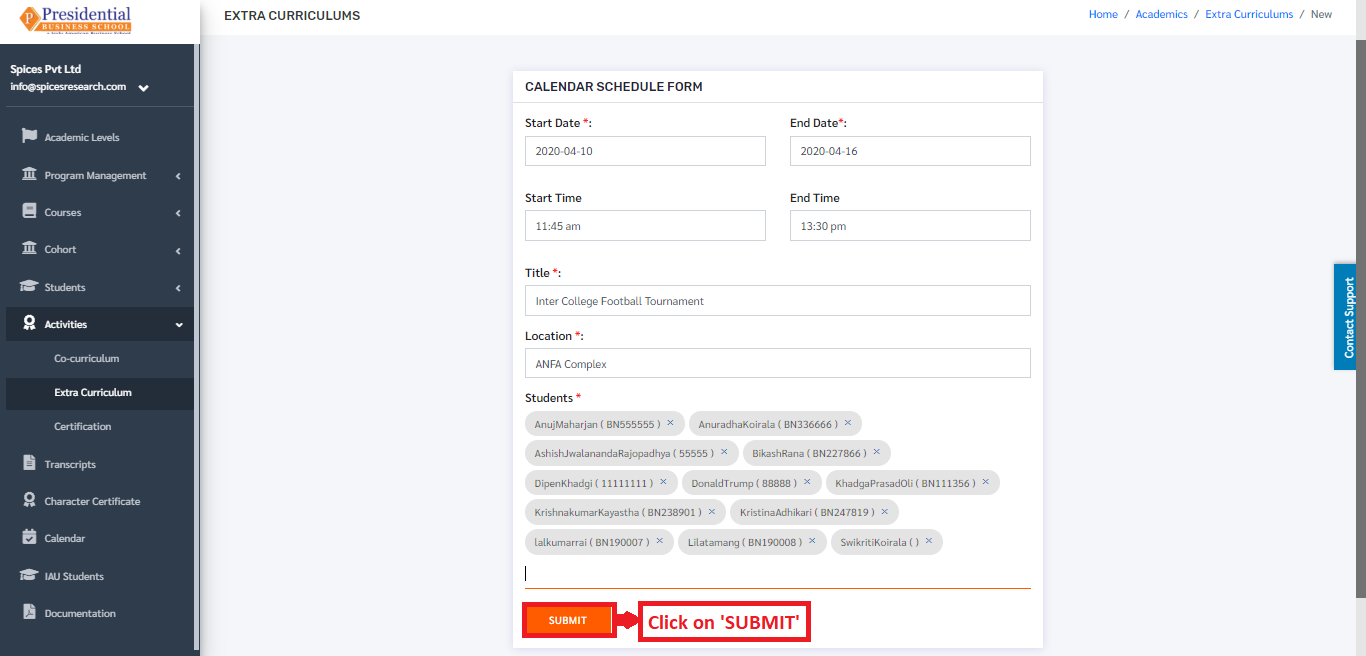
Task: Open Extra Curriculums breadcrumb link
Action: point(1249,14)
